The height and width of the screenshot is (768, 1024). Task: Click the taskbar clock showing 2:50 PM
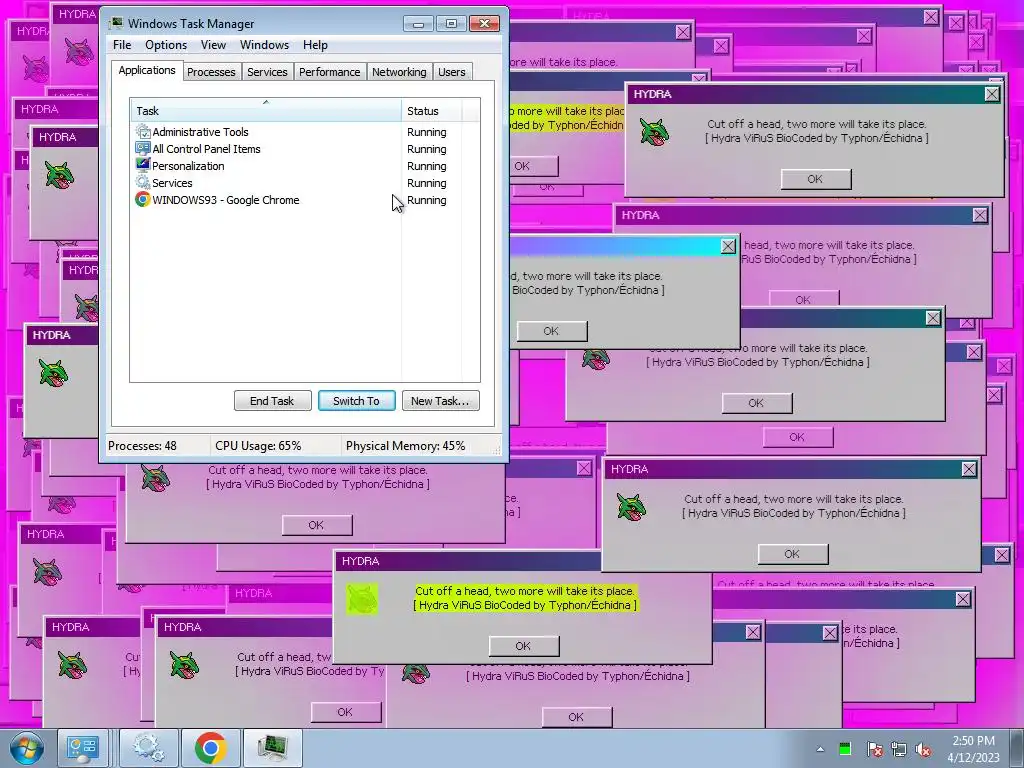coord(973,749)
